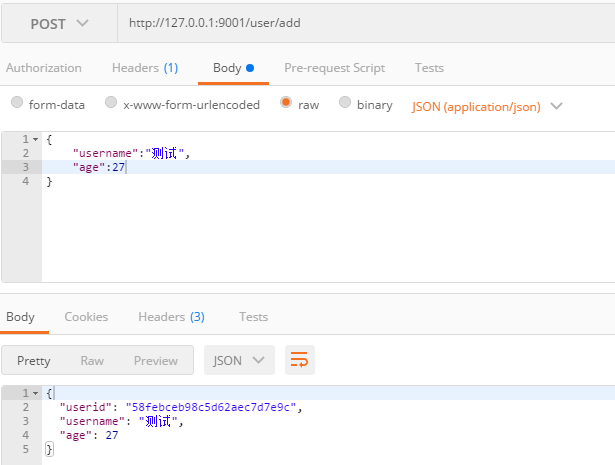Screen dimensions: 615x465
Task: Open the POST method dropdown
Action: [59, 24]
